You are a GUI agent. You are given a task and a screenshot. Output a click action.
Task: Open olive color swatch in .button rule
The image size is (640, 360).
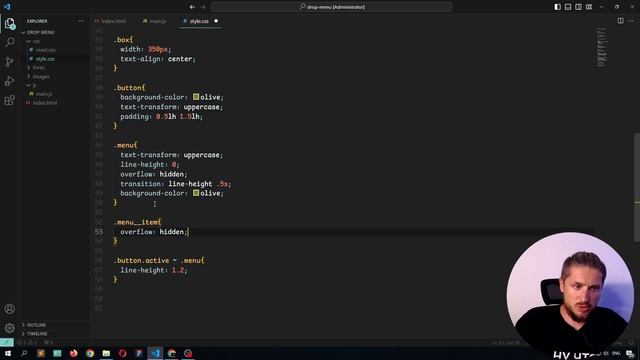pos(196,97)
